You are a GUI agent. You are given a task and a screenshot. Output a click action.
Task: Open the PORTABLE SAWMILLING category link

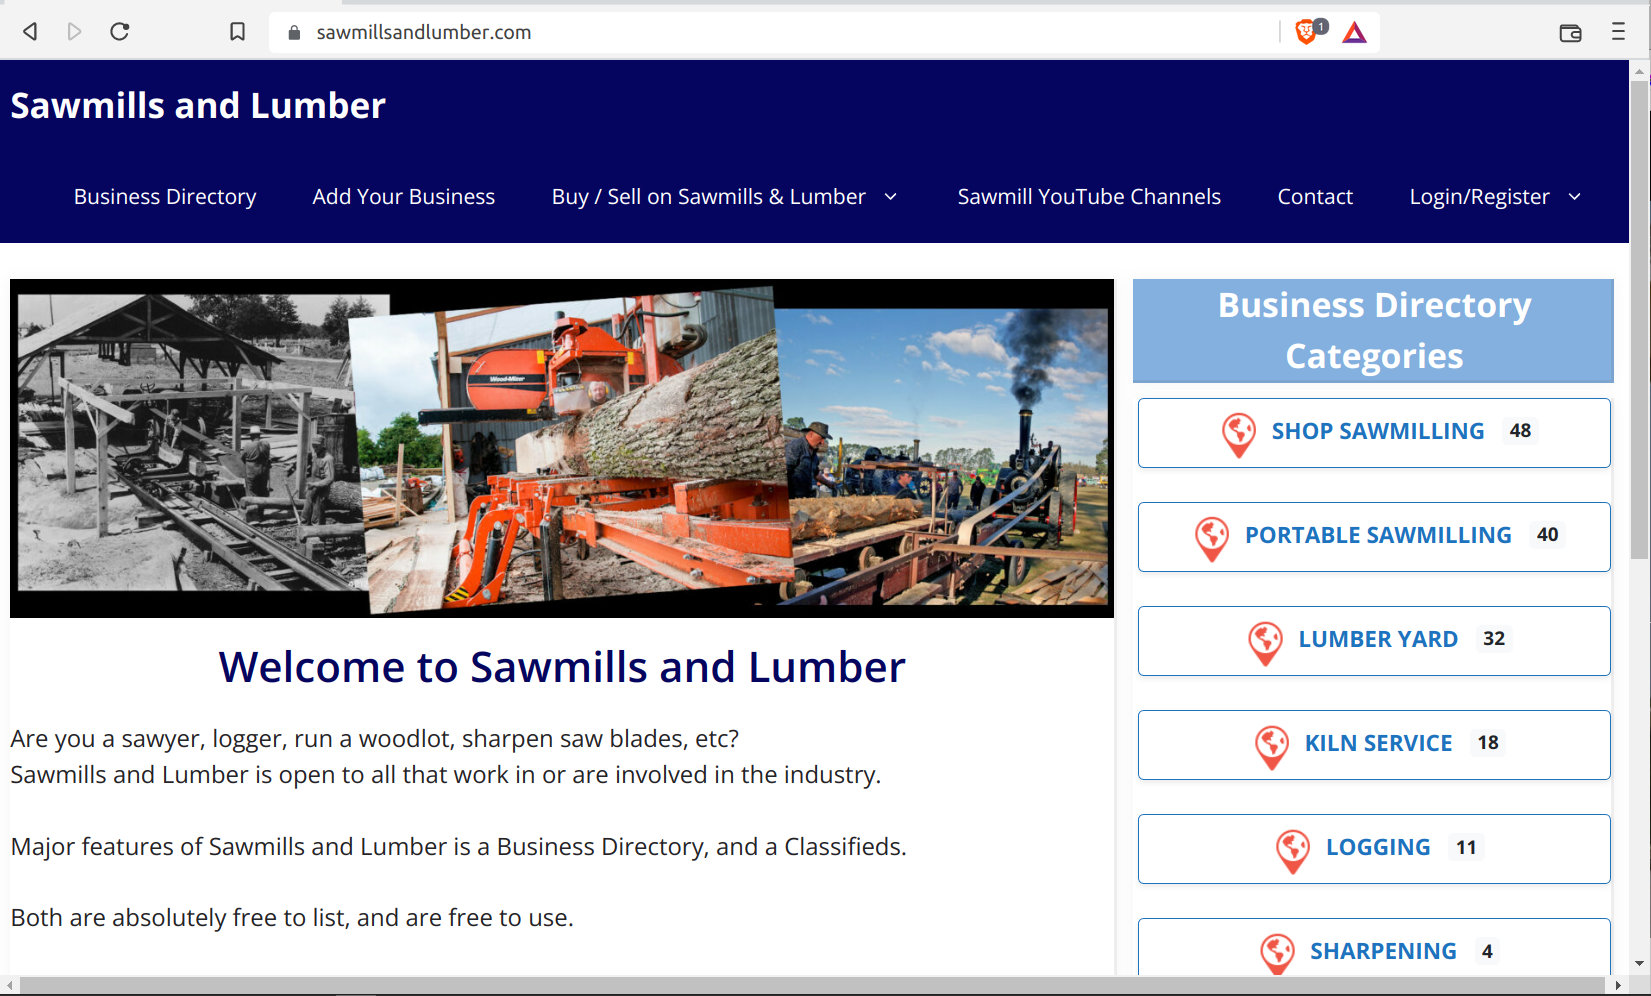coord(1378,535)
